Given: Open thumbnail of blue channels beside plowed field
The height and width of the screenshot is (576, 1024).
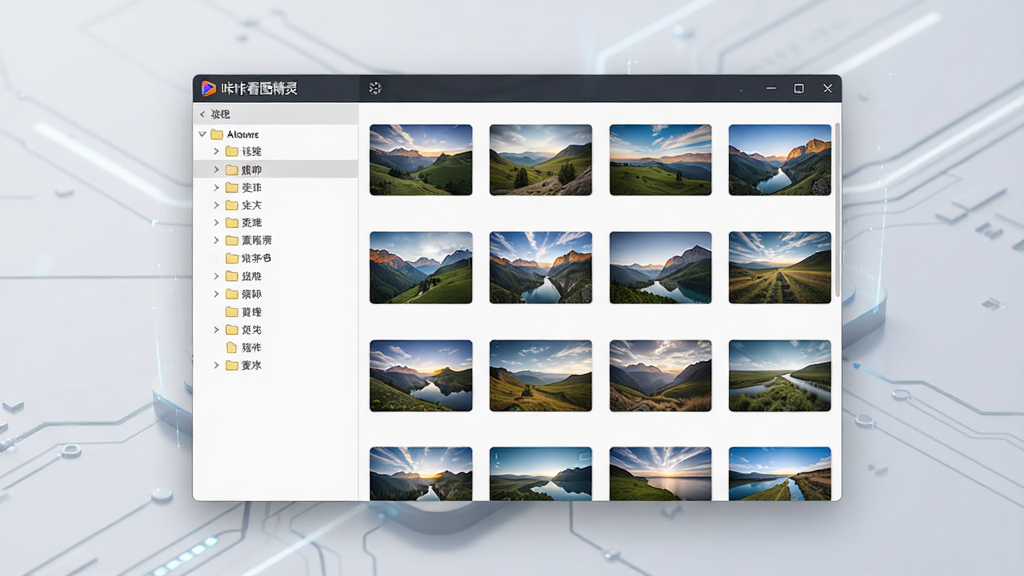Looking at the screenshot, I should (x=780, y=473).
